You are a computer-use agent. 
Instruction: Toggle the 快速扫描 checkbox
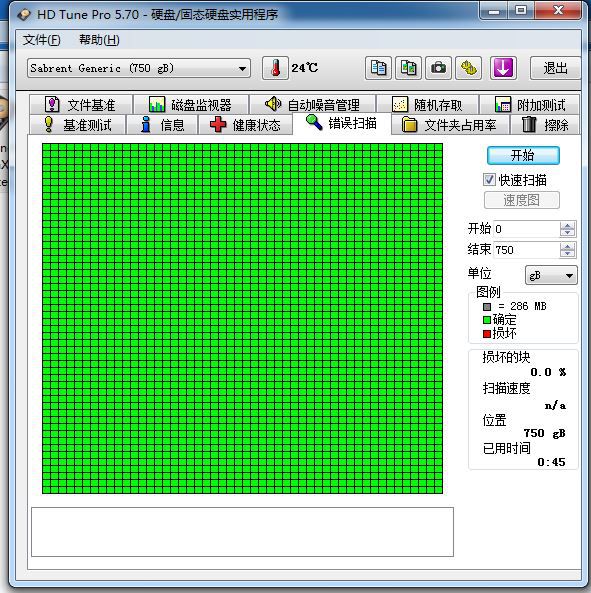pos(489,179)
